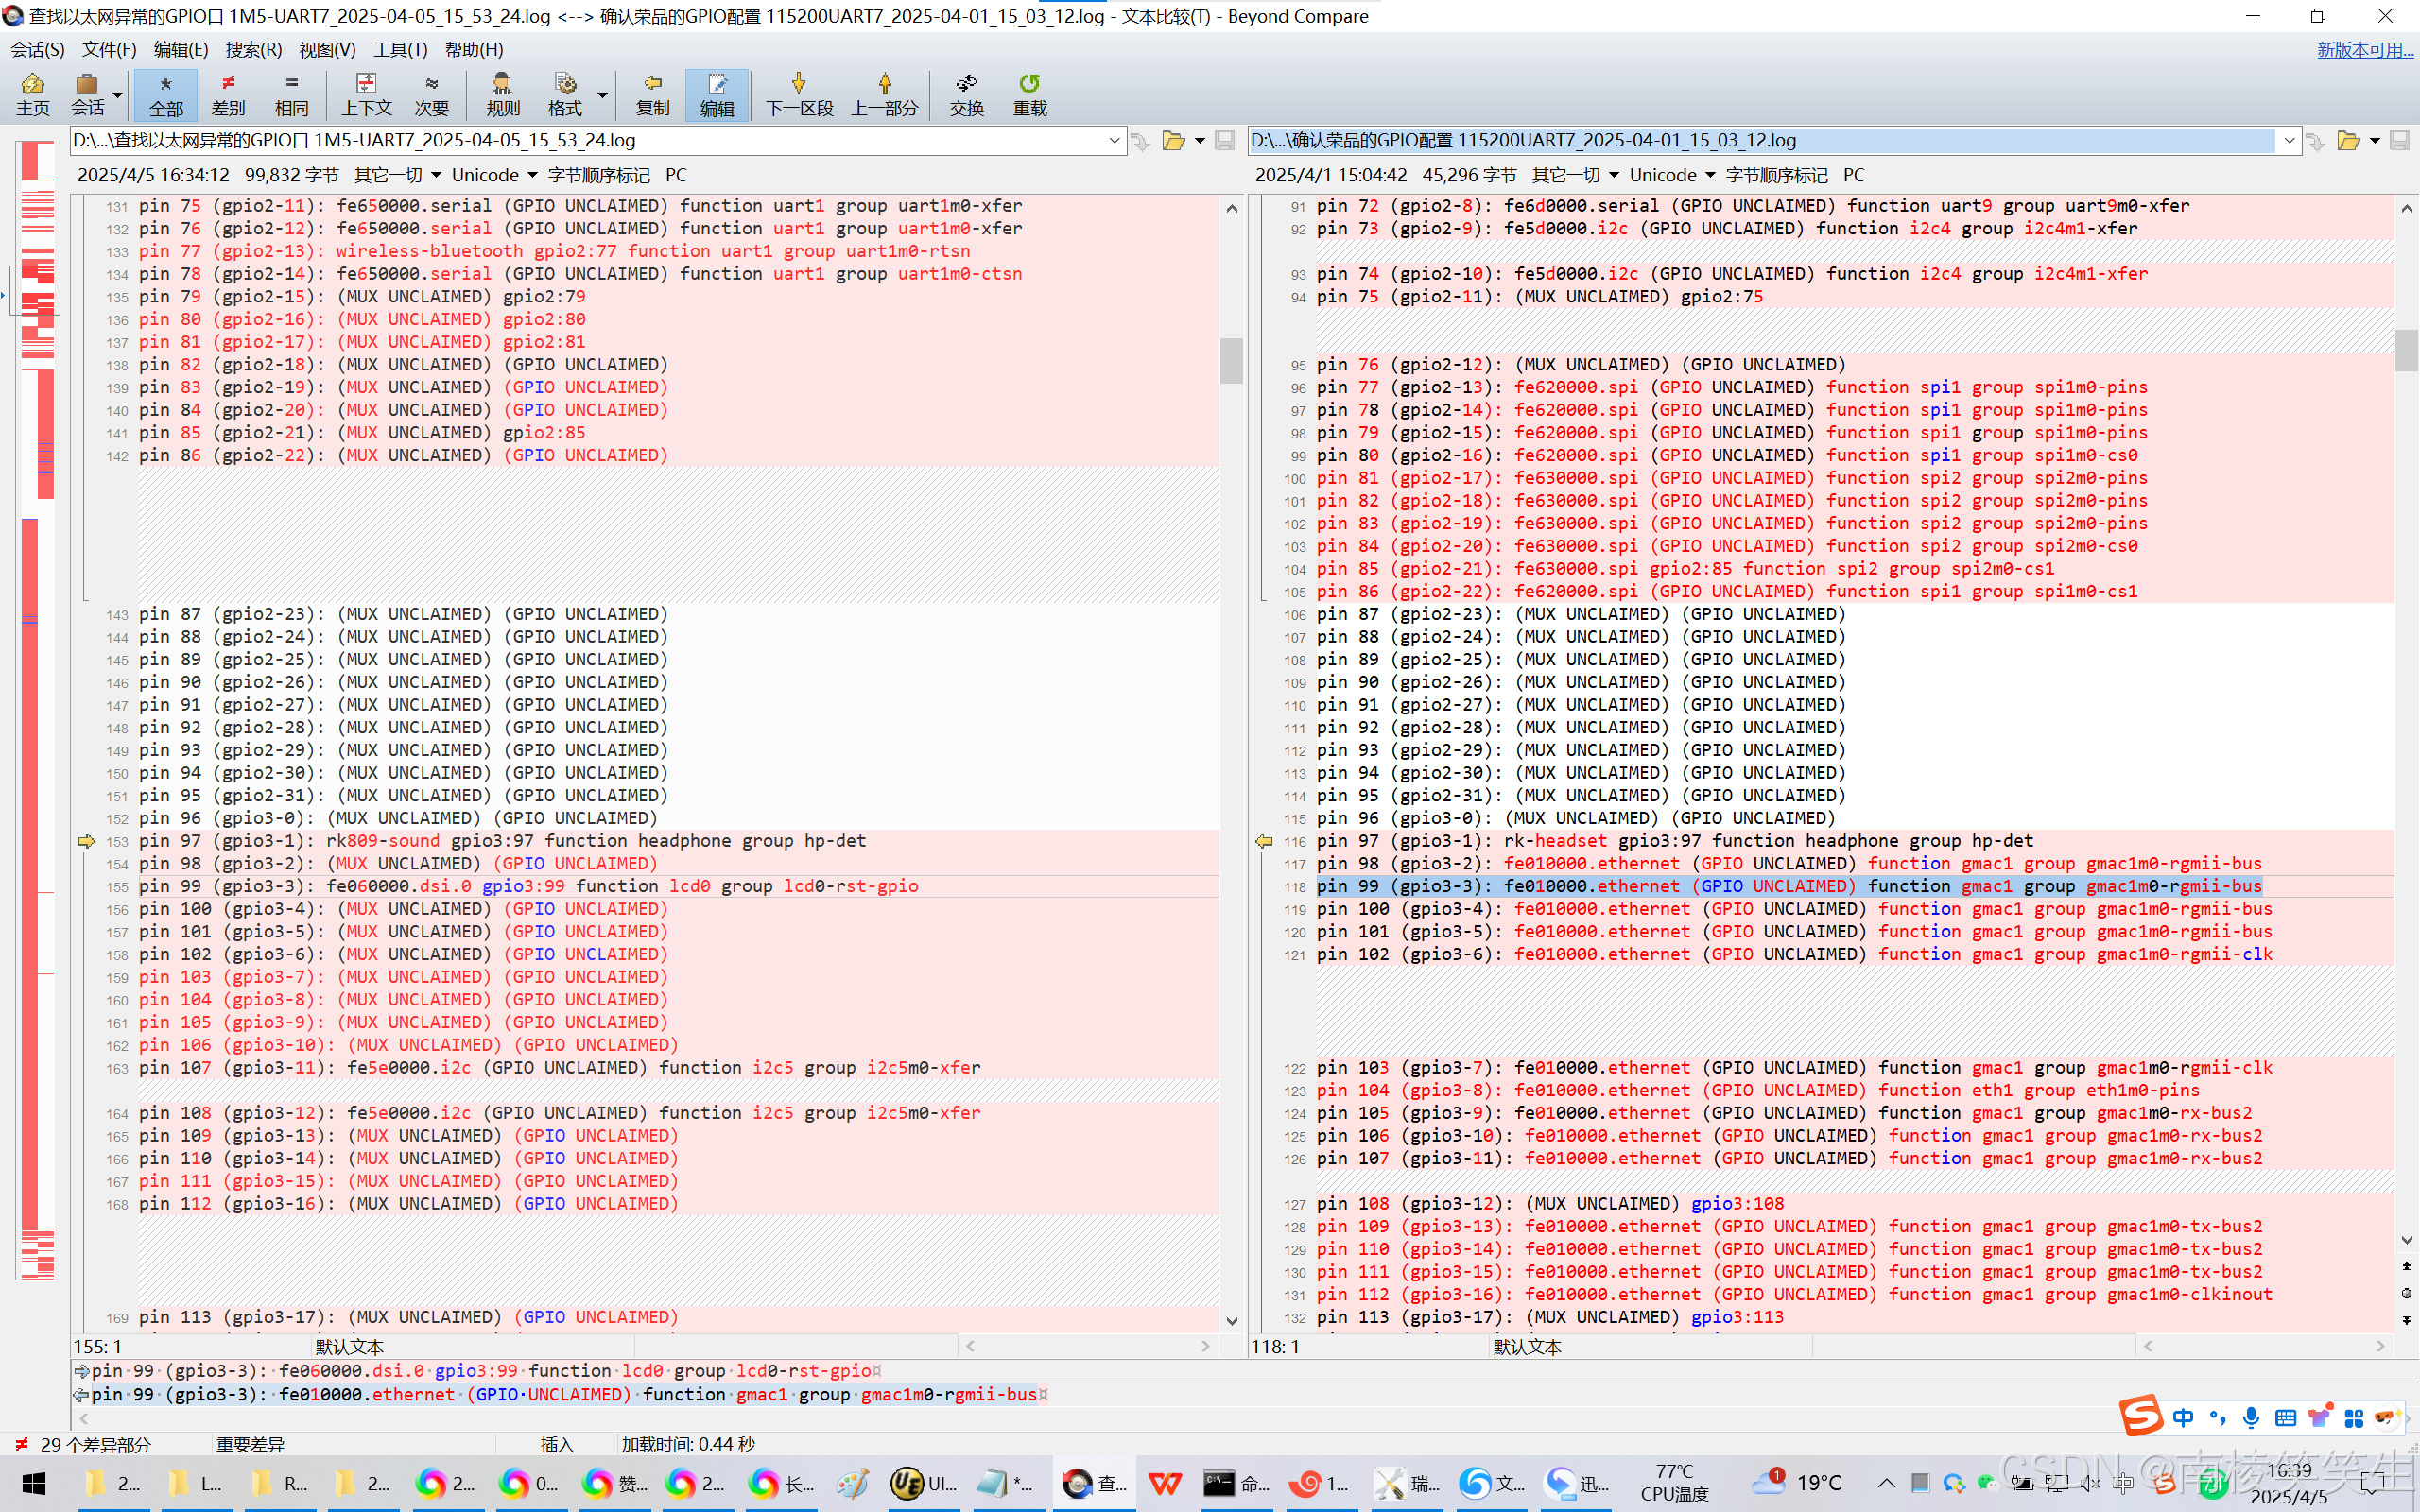Open Format (格式) dropdown arrow
The image size is (2420, 1512).
(602, 95)
